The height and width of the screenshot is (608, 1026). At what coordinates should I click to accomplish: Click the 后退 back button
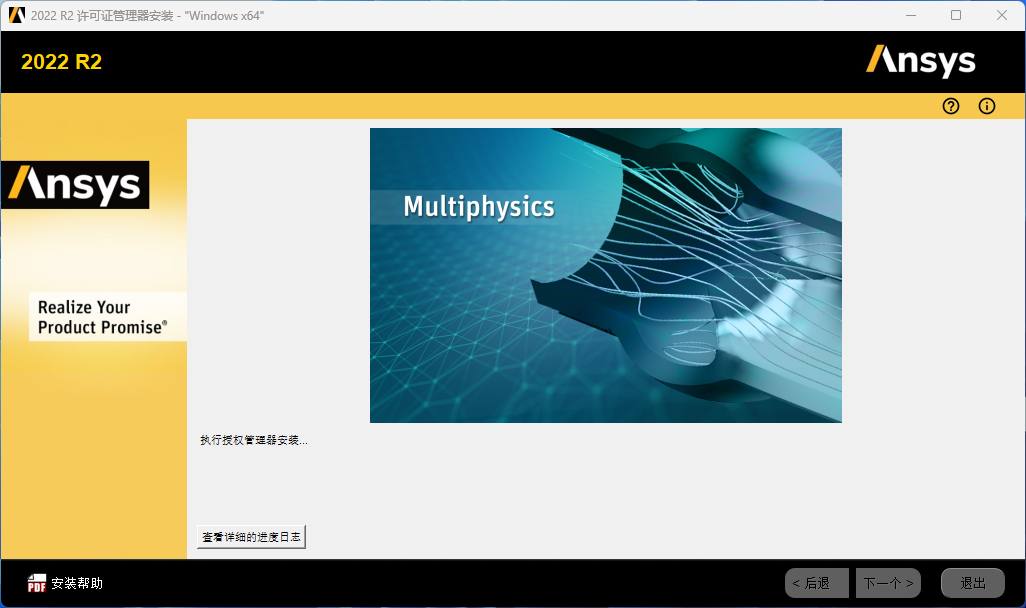(x=817, y=583)
